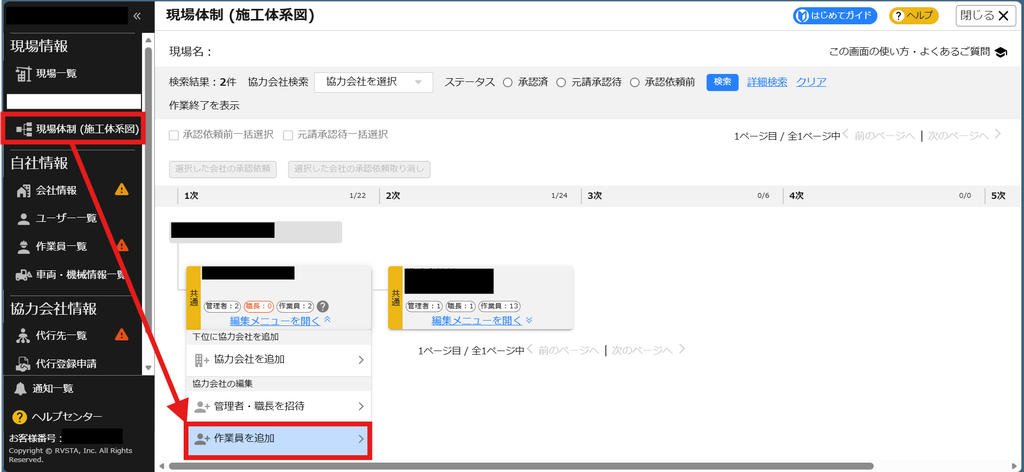Viewport: 1024px width, 472px height.
Task: Click the 会社情報 building icon
Action: [x=24, y=191]
